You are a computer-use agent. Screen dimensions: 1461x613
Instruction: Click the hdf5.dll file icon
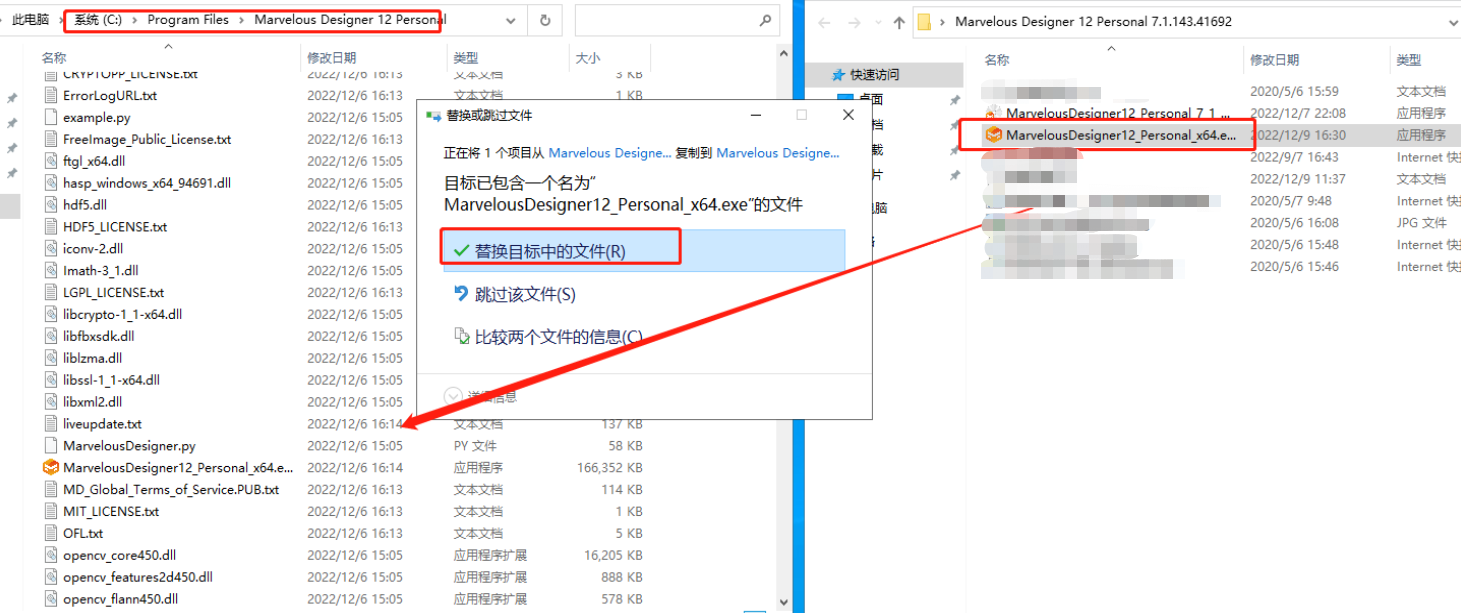coord(53,205)
